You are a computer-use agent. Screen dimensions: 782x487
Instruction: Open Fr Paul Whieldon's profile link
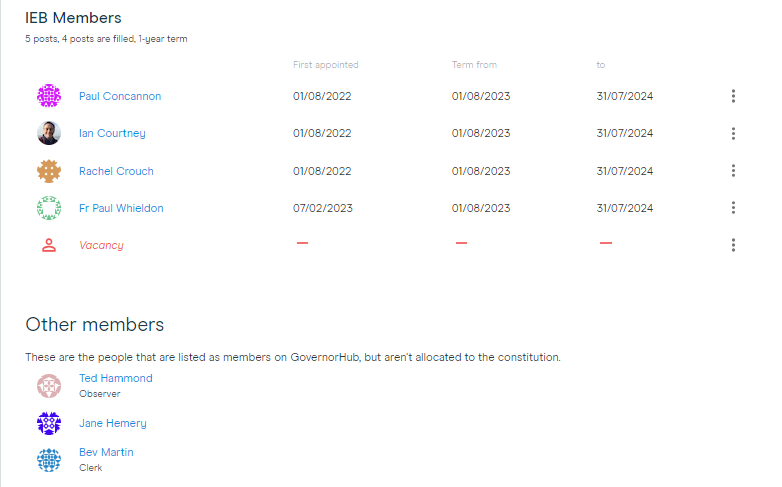click(x=121, y=208)
